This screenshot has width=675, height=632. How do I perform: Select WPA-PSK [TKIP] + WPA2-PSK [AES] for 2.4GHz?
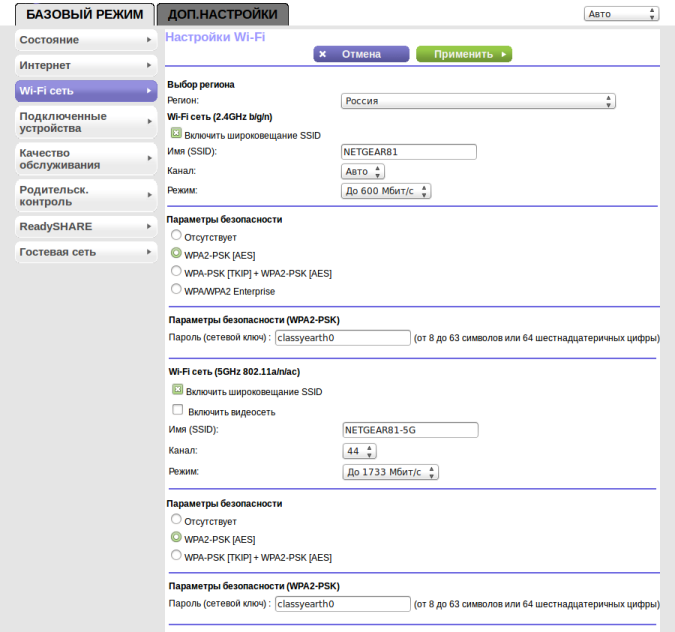point(176,271)
